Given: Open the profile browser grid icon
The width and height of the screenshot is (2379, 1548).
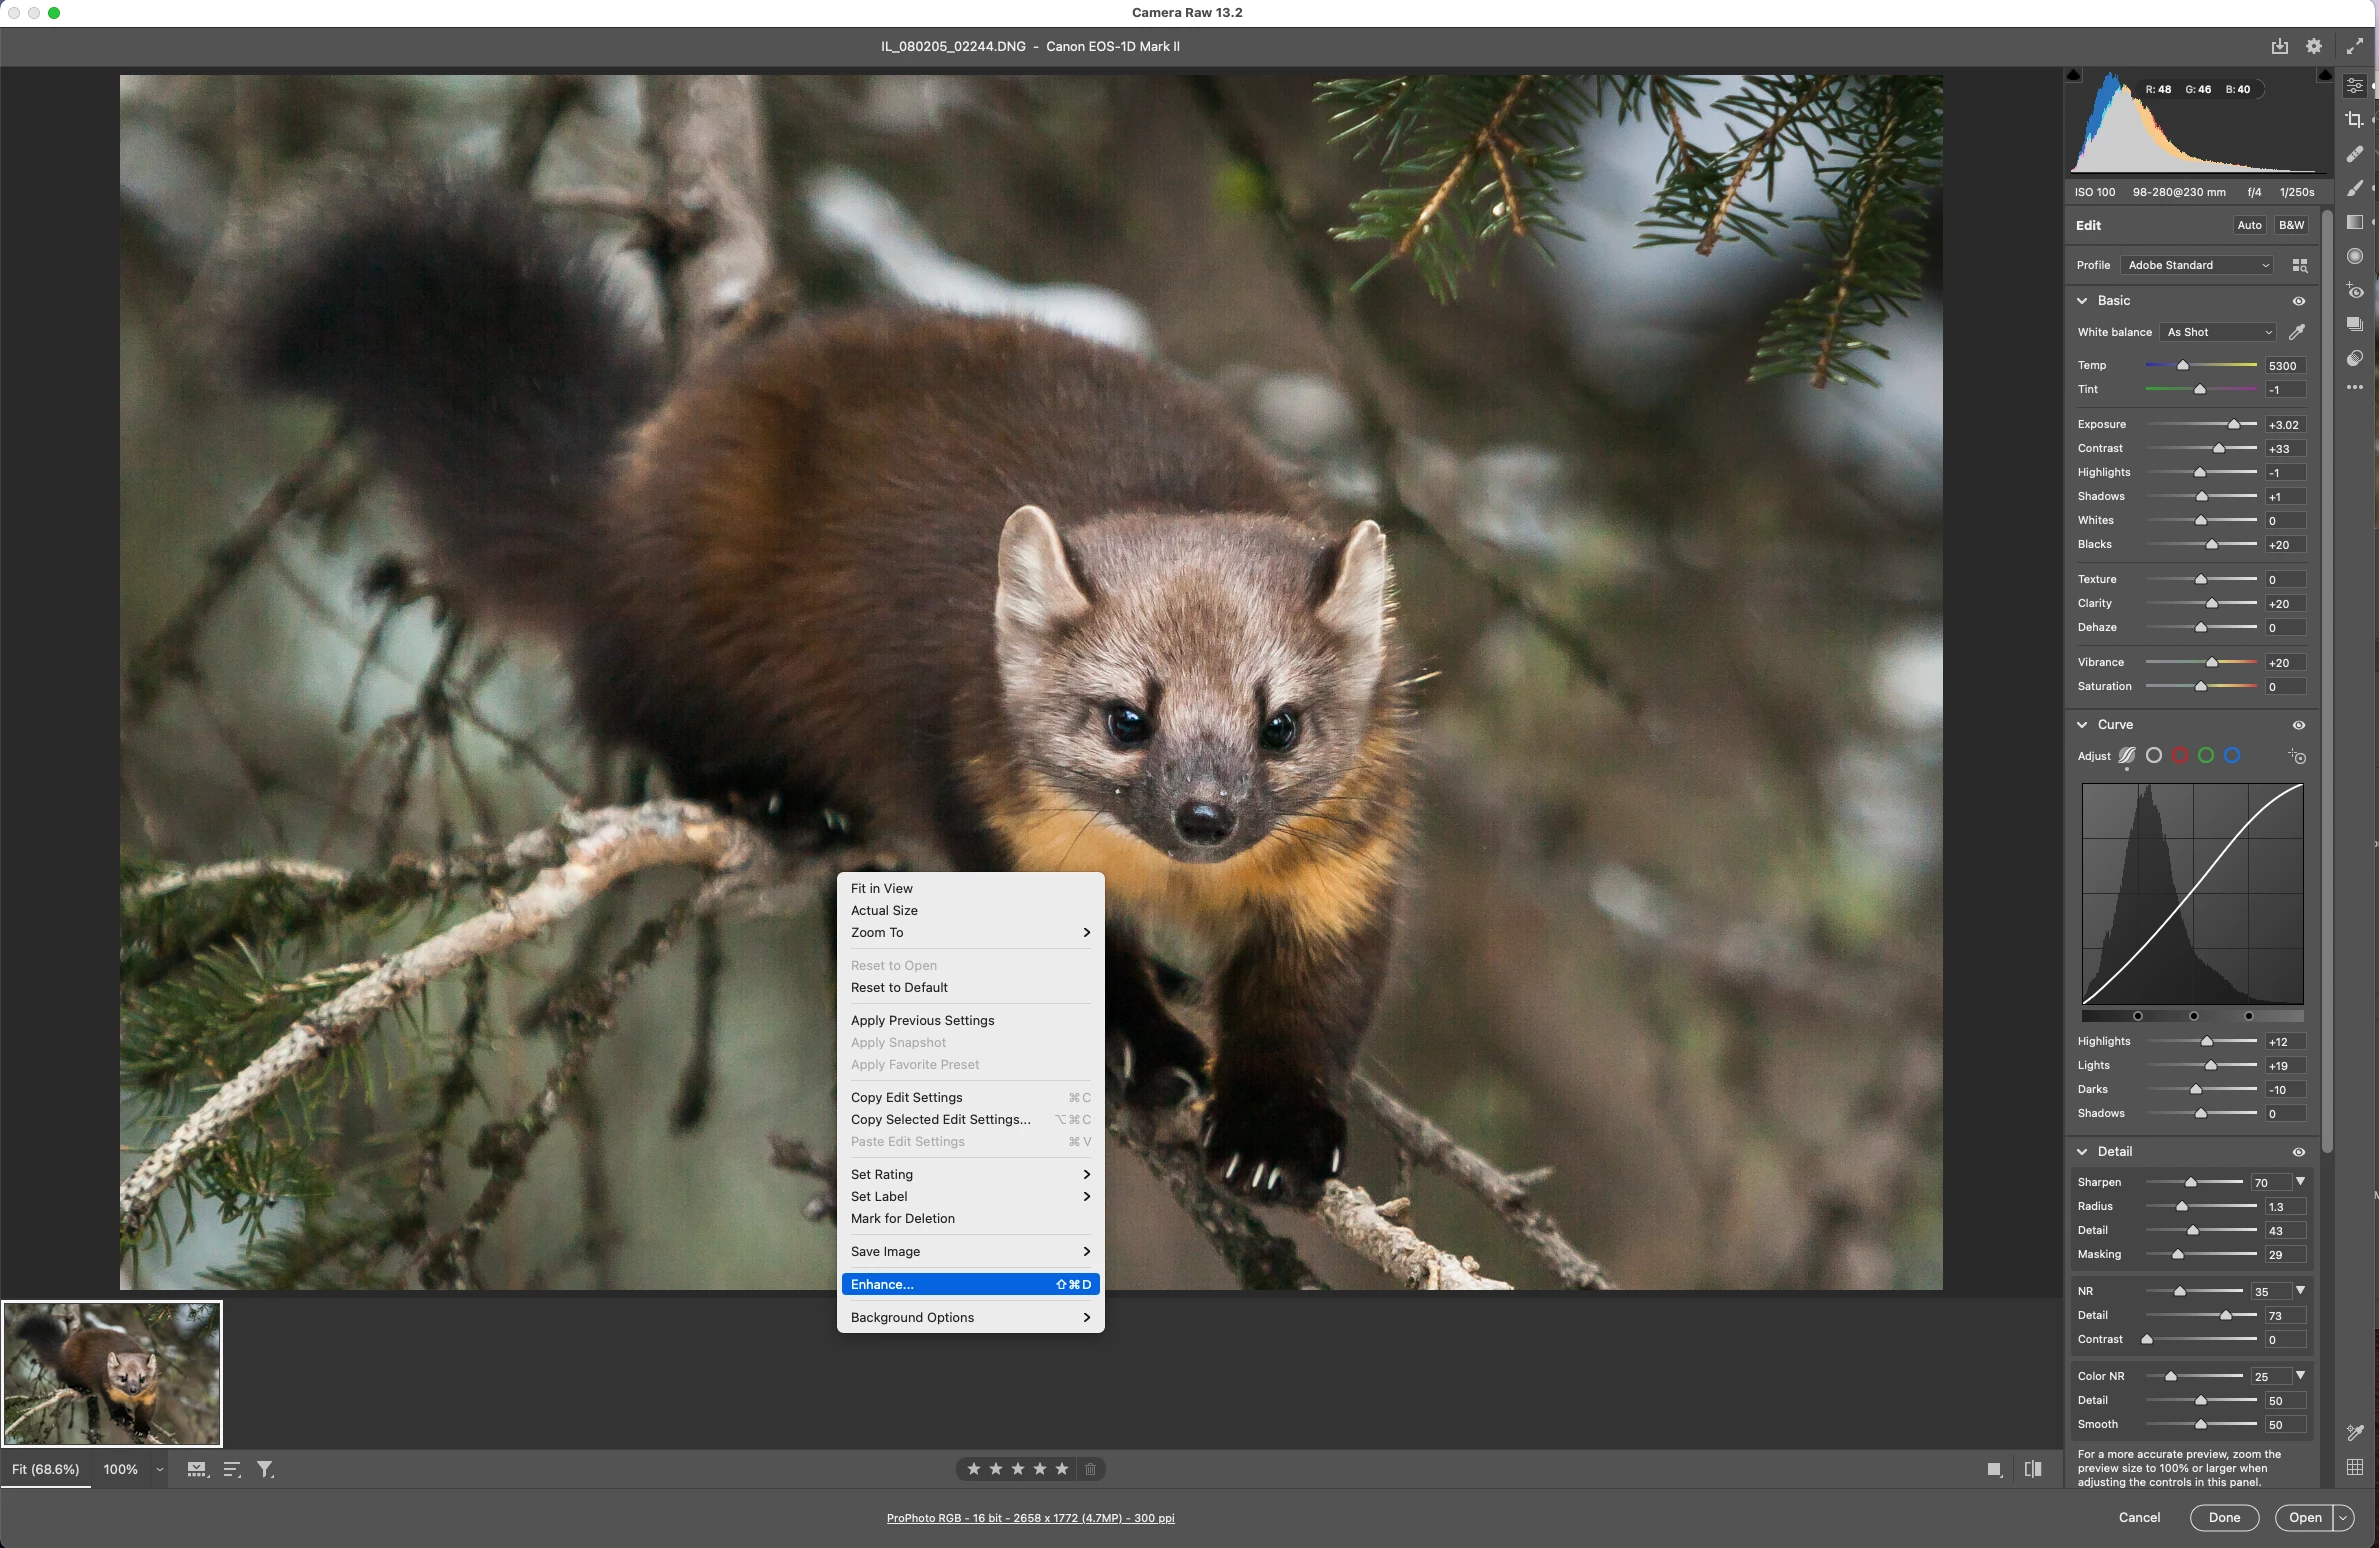Looking at the screenshot, I should 2299,265.
